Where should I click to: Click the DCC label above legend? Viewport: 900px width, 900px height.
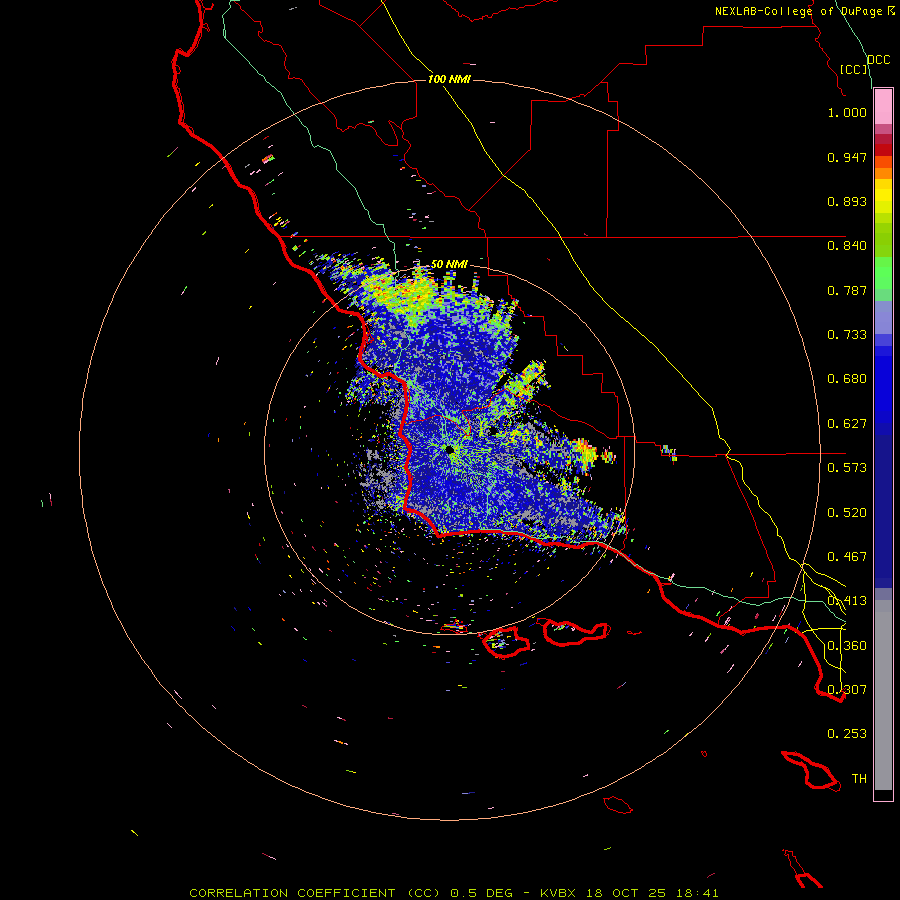click(878, 60)
